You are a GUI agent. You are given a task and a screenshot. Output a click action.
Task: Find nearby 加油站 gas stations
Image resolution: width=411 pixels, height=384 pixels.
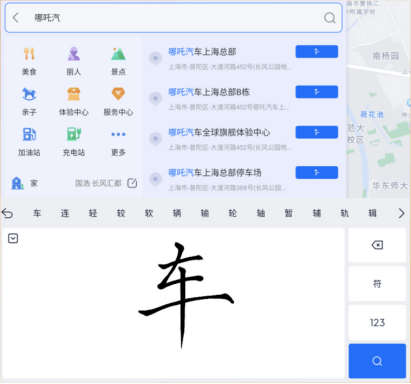pyautogui.click(x=29, y=142)
